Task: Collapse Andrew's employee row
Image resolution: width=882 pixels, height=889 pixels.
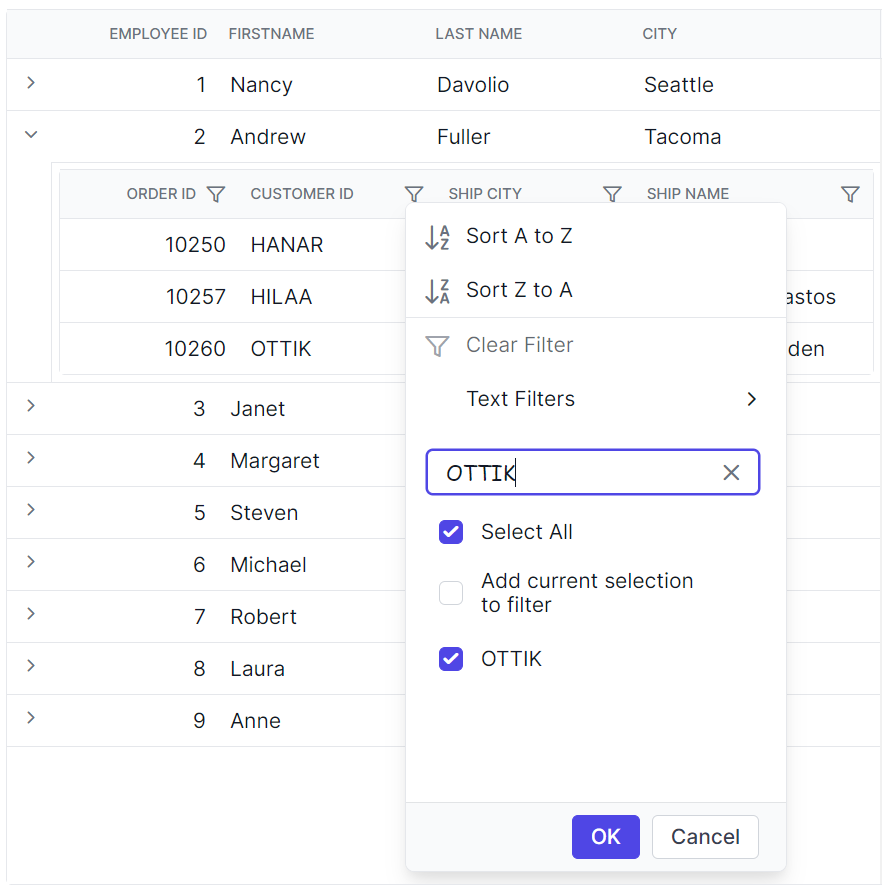Action: pyautogui.click(x=31, y=135)
